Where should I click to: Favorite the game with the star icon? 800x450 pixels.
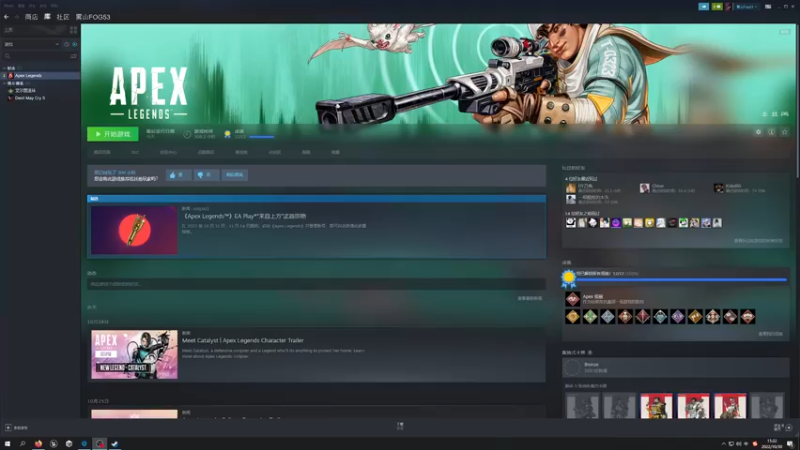pos(785,132)
